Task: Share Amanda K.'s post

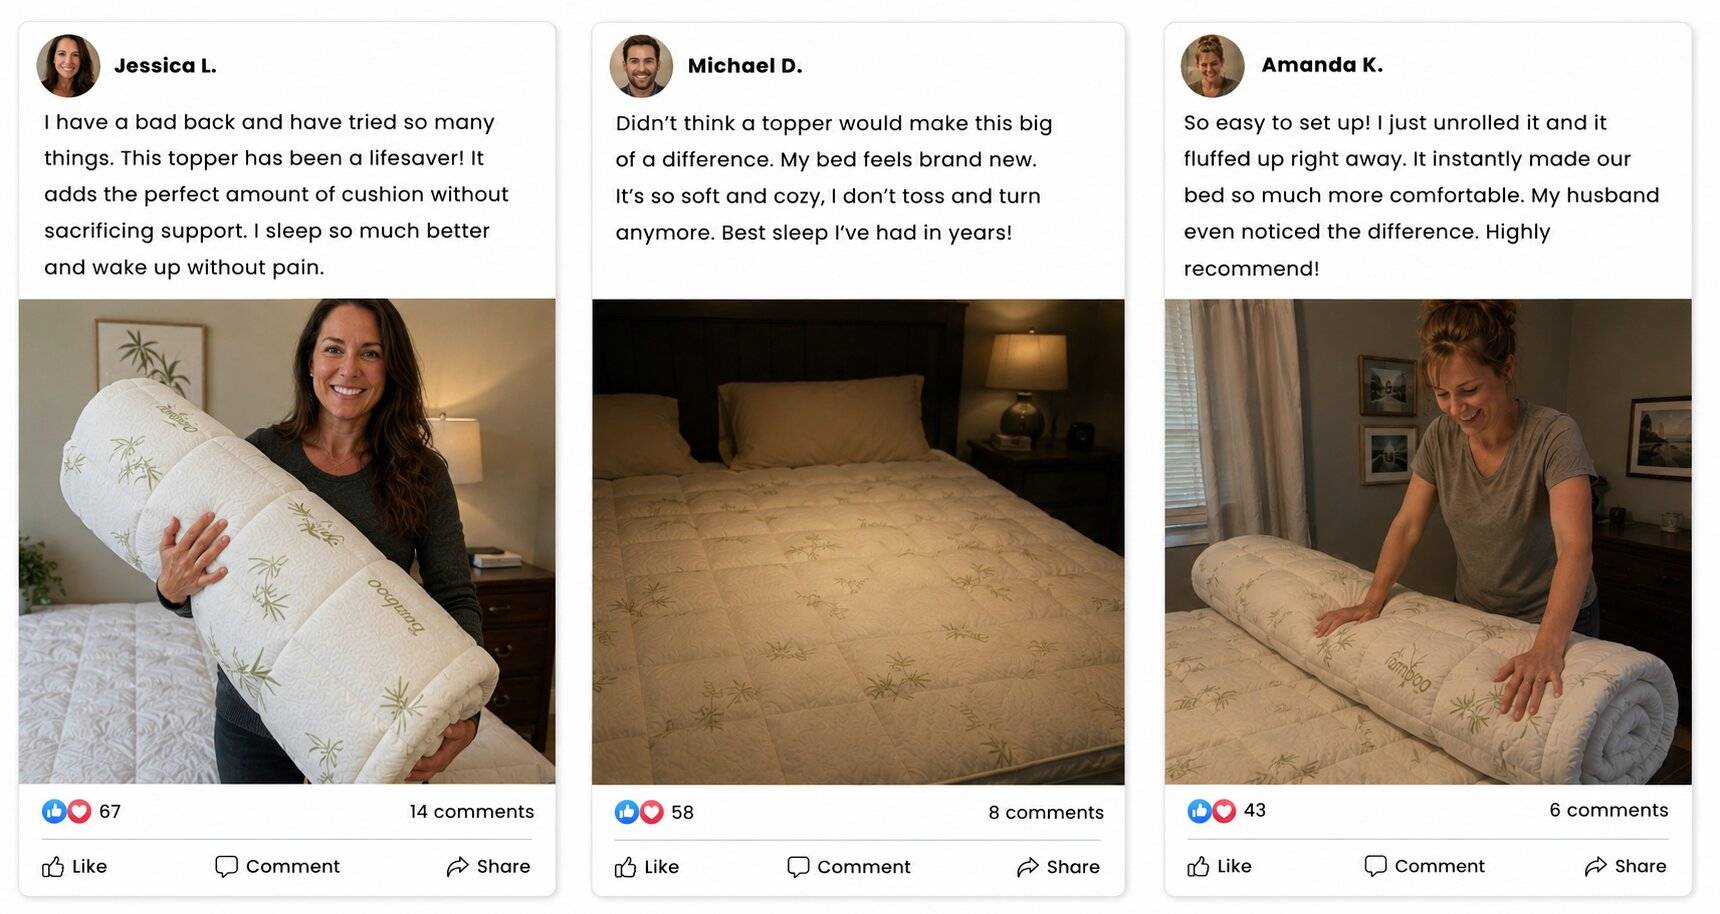Action: [1625, 866]
